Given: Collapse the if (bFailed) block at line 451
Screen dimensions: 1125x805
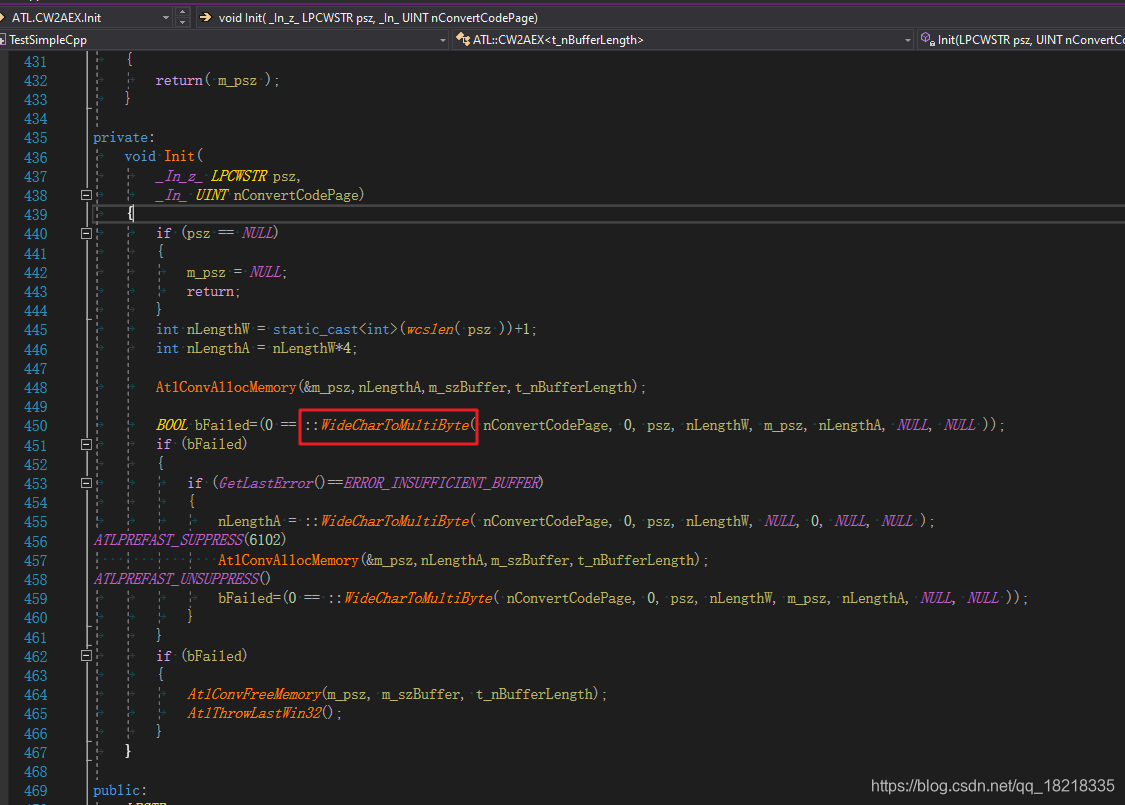Looking at the screenshot, I should (x=86, y=443).
